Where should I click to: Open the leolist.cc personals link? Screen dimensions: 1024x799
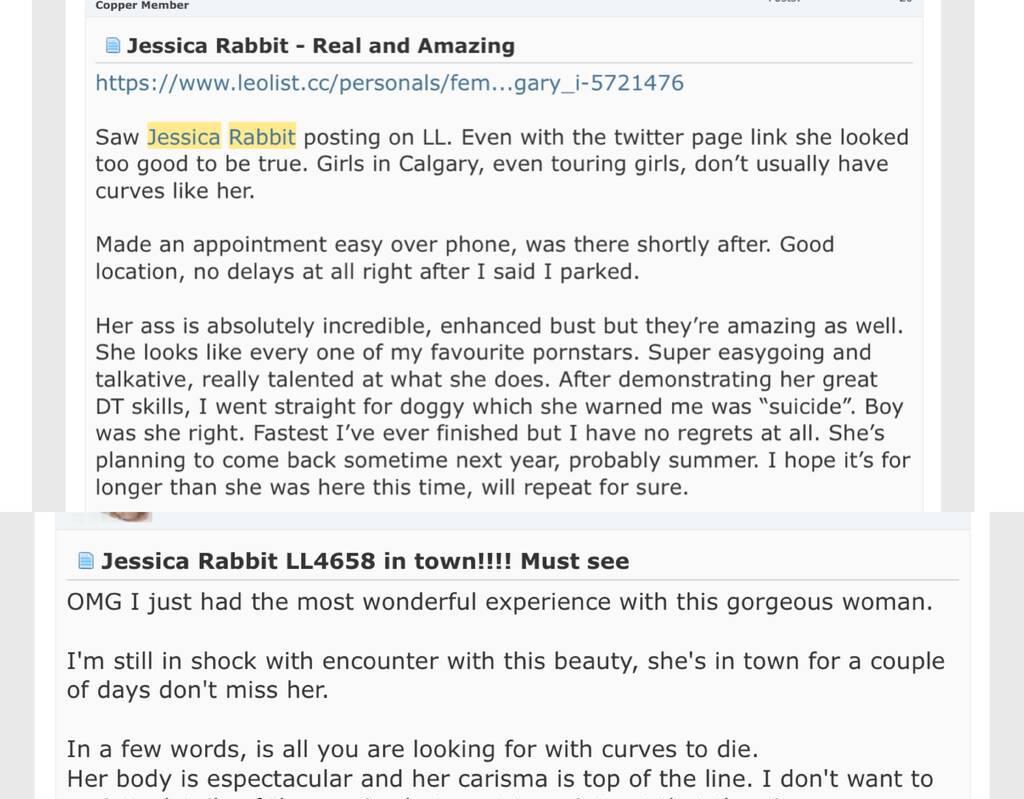(389, 83)
